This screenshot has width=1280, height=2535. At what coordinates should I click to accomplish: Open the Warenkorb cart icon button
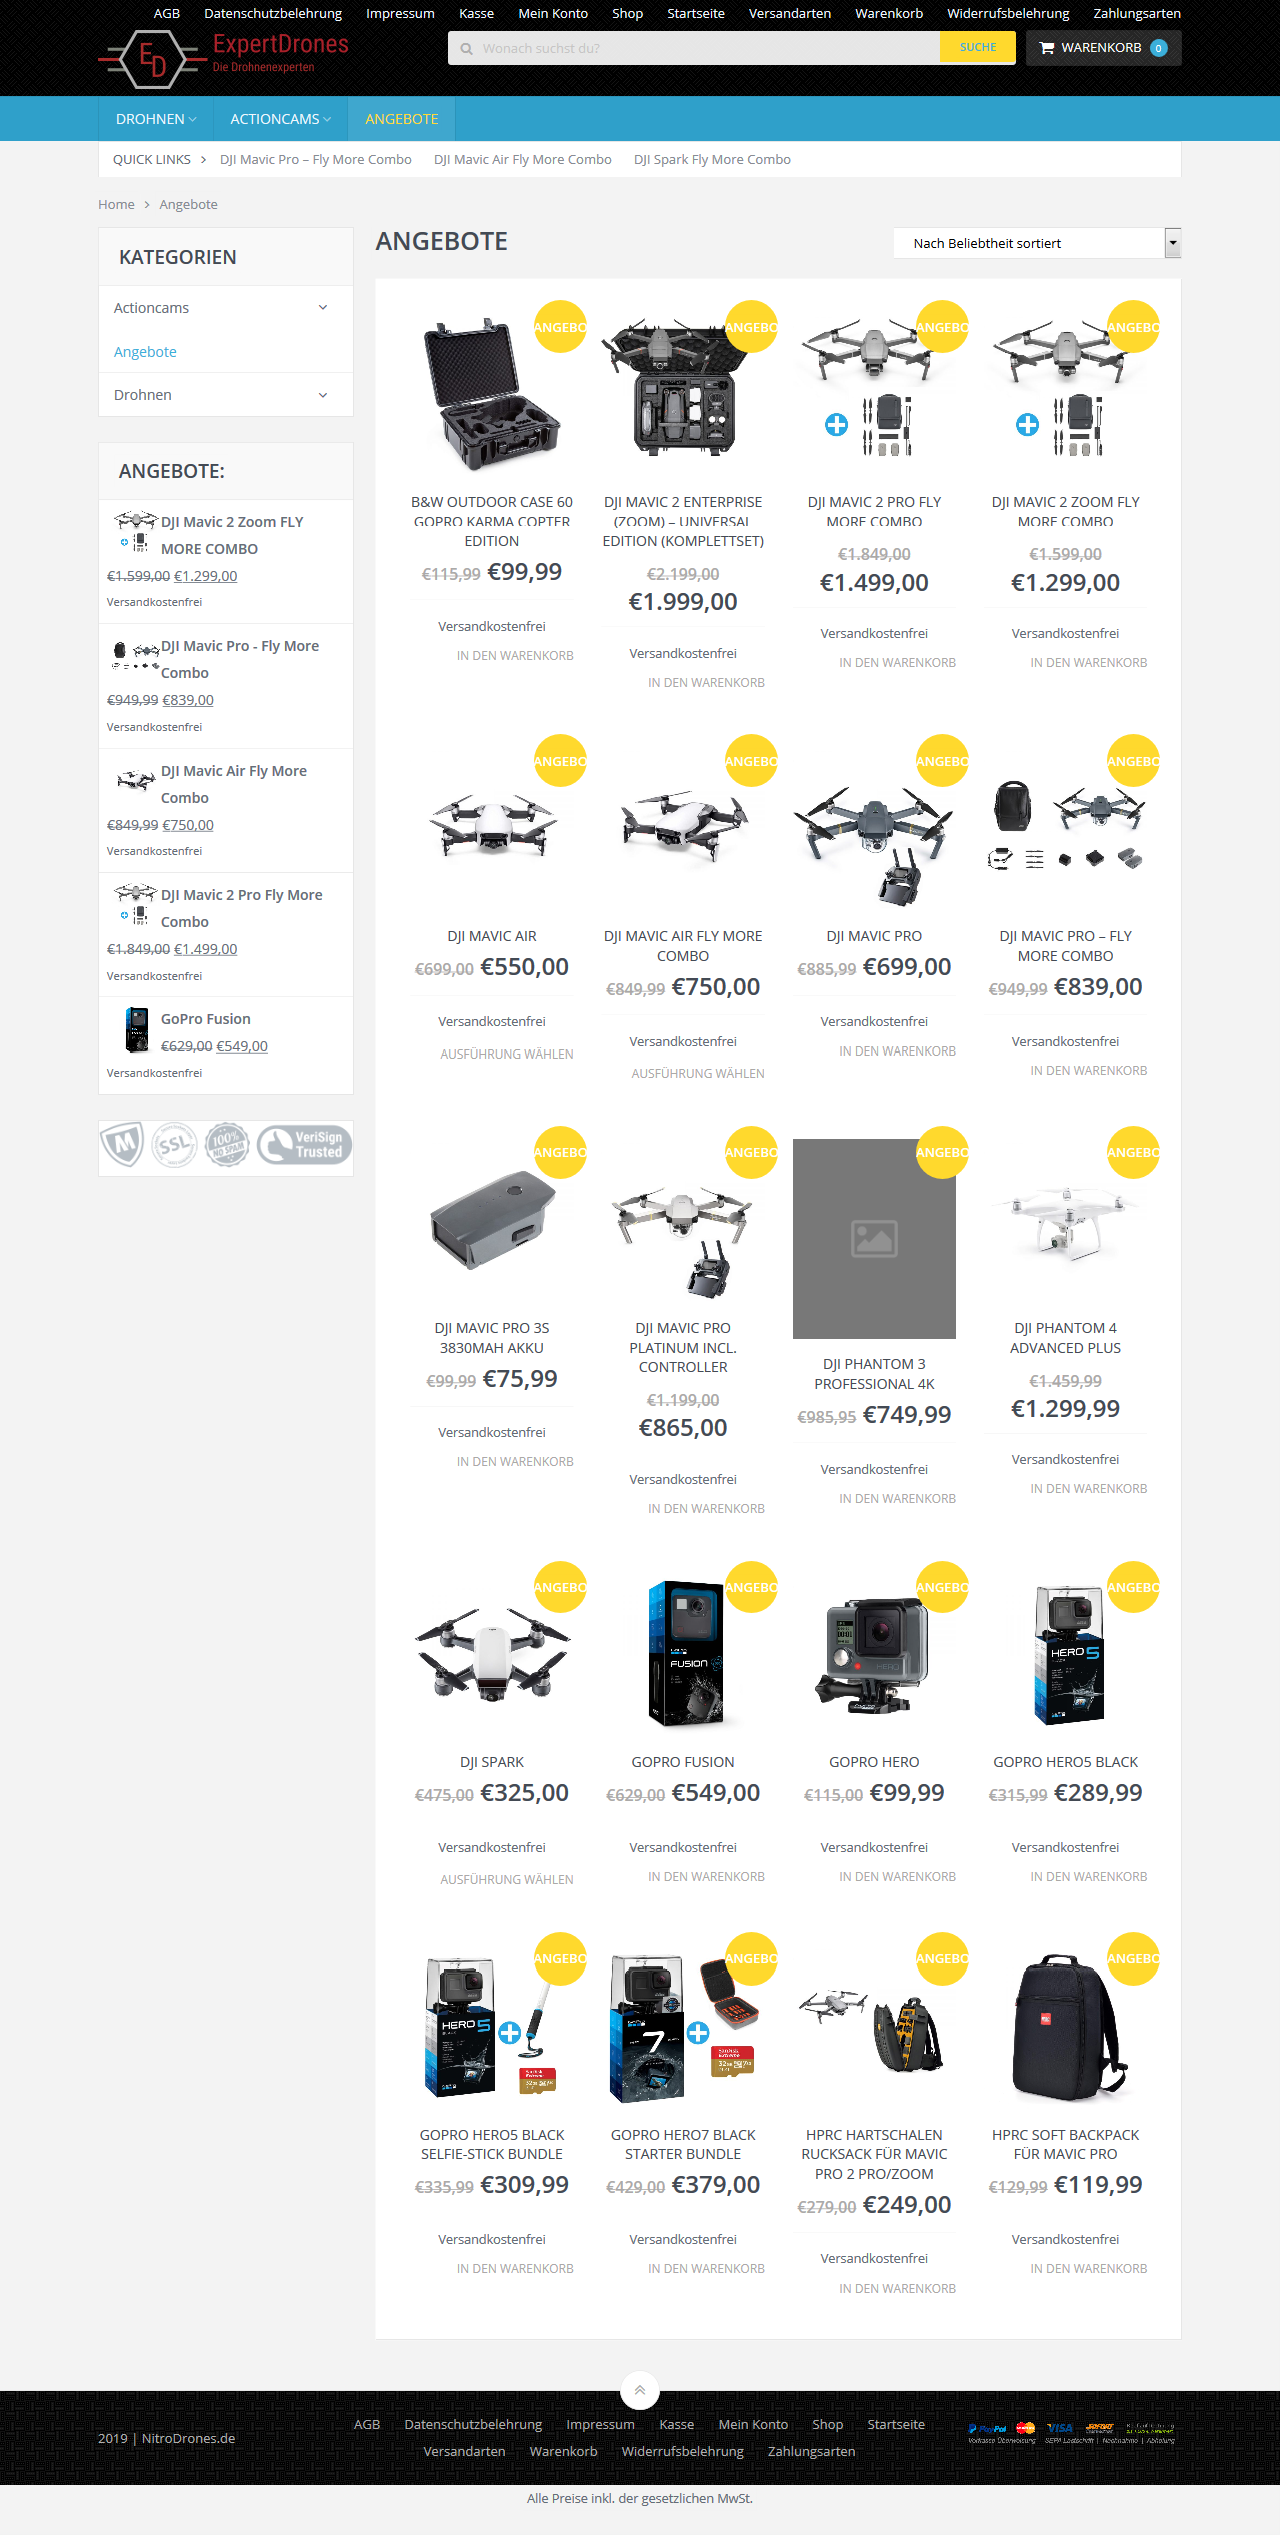1104,48
